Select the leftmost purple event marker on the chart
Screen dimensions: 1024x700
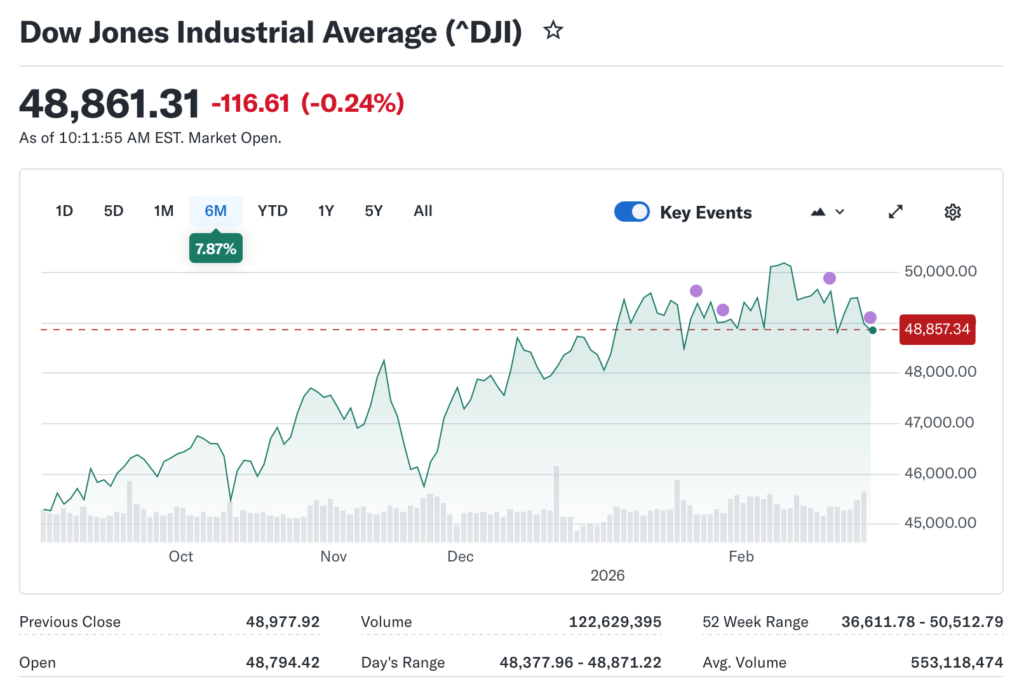click(696, 290)
